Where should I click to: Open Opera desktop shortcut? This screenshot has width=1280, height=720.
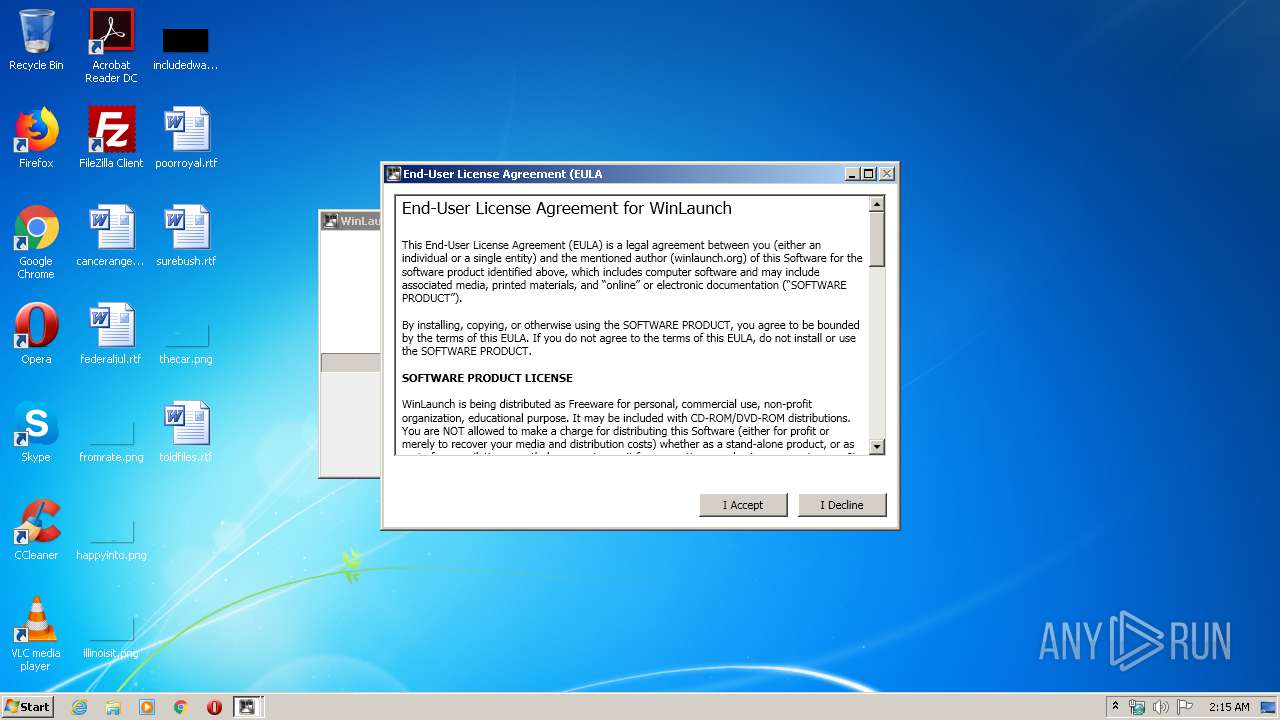point(36,334)
